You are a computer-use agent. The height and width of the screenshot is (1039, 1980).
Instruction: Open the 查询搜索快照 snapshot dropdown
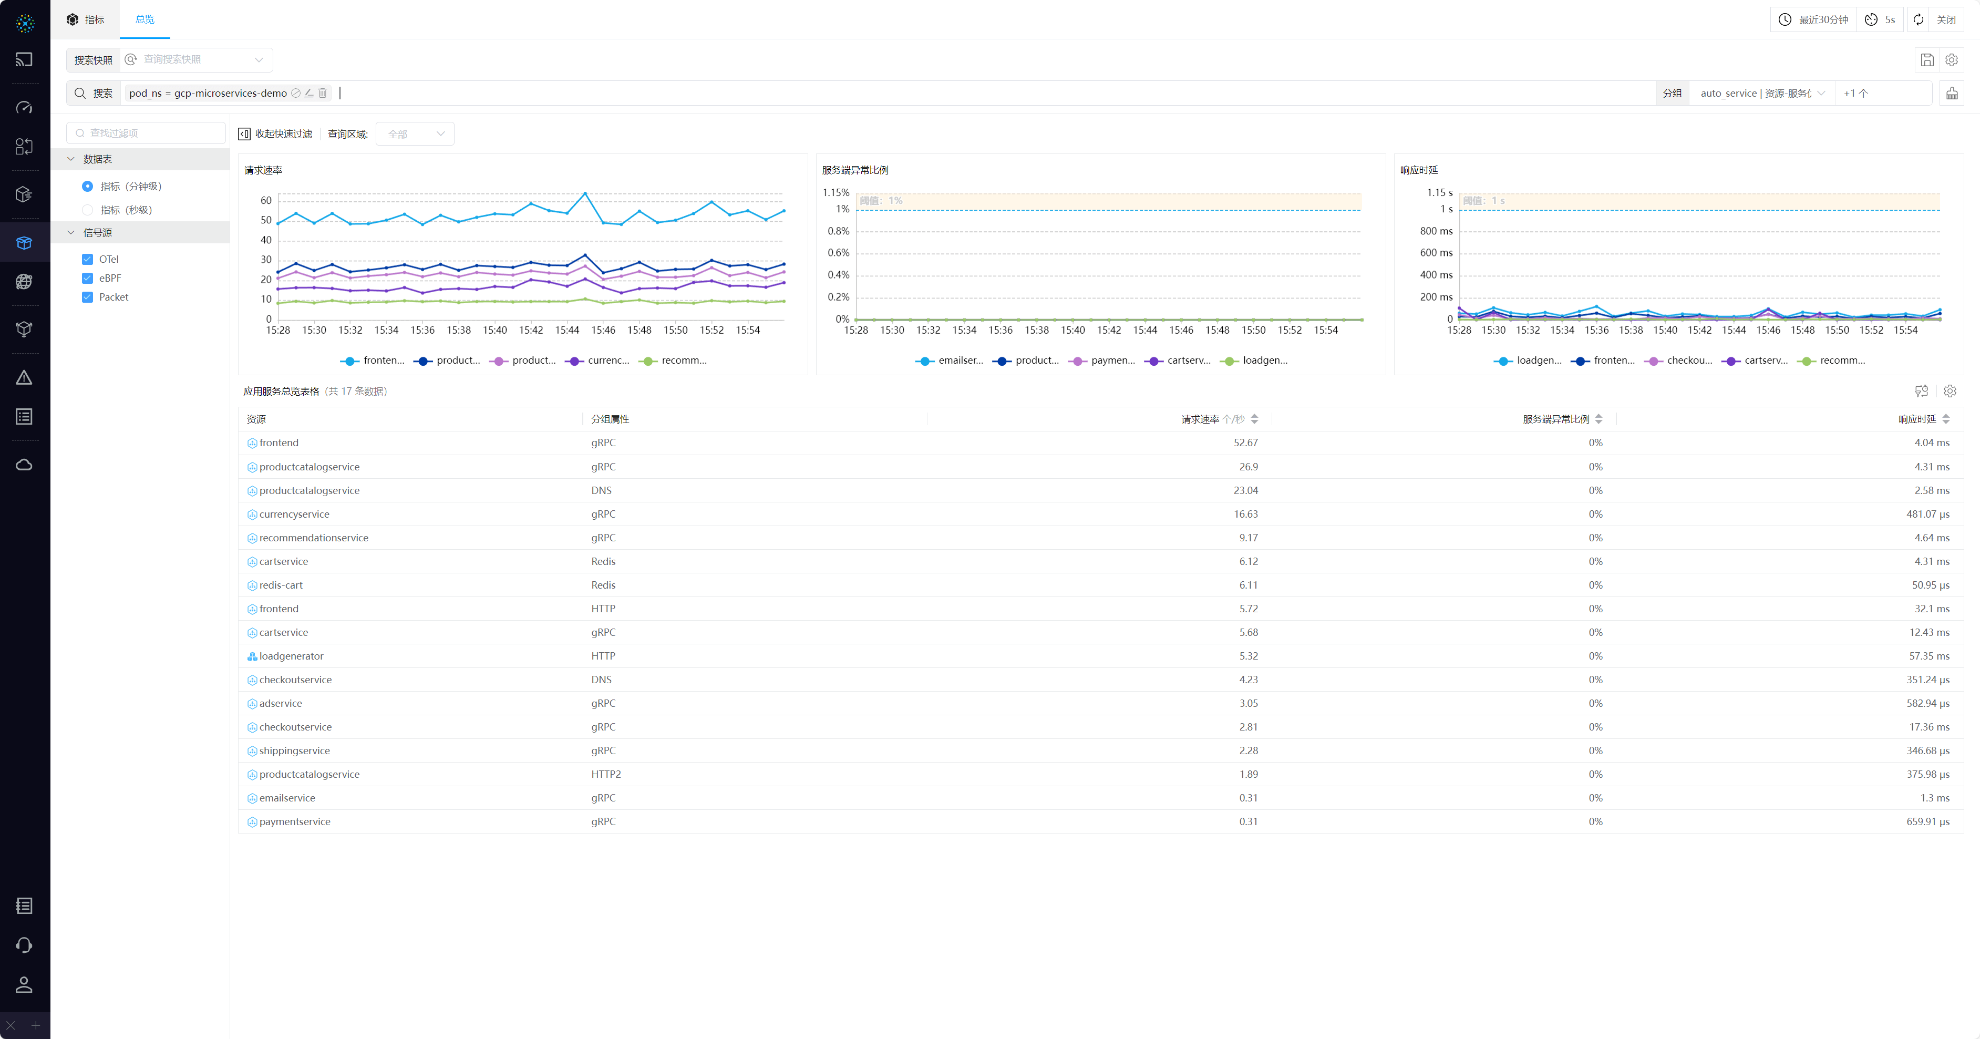point(196,60)
